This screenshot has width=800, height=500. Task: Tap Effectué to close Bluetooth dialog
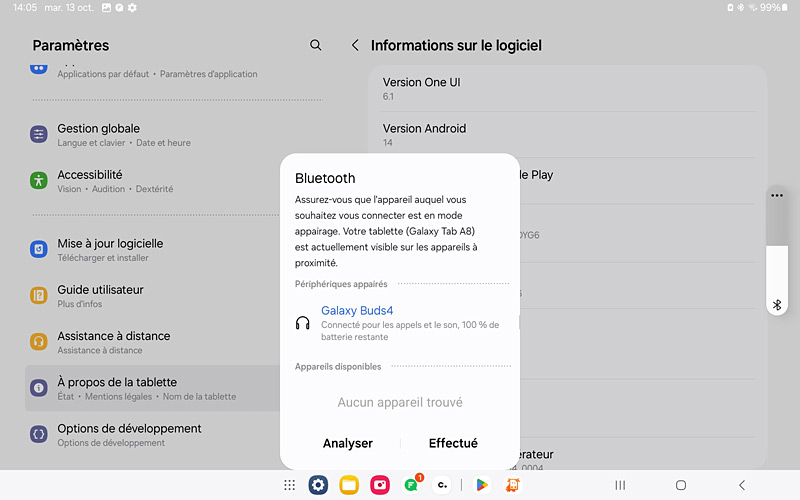click(x=453, y=443)
